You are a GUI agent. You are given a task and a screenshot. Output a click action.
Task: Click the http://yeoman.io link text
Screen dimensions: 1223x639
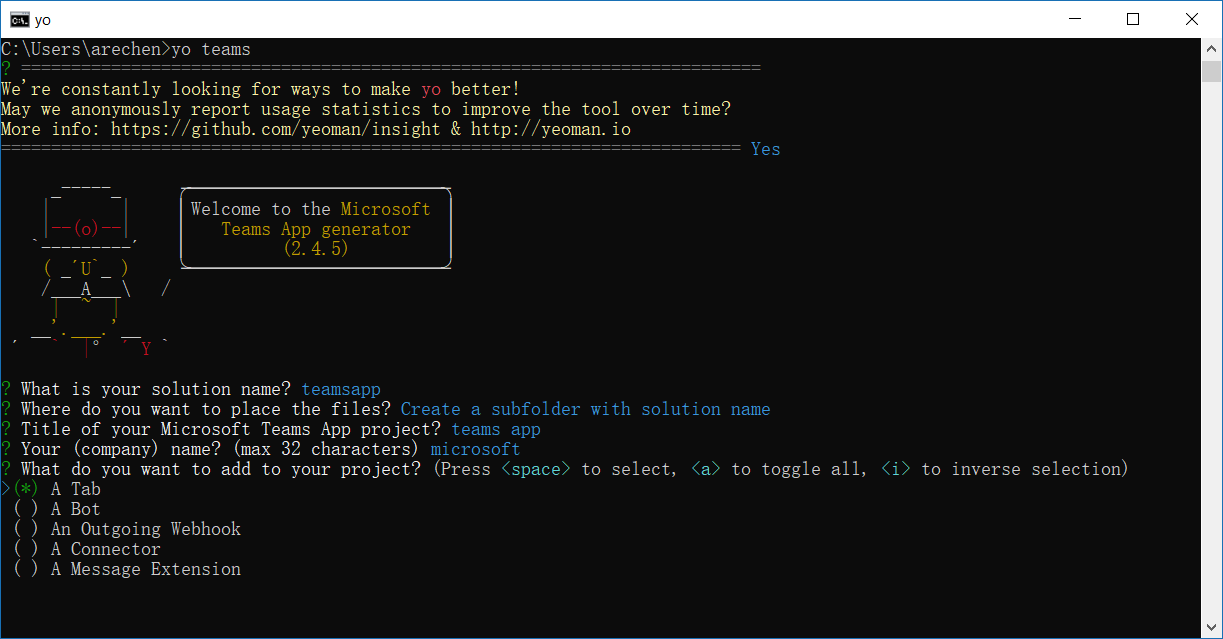pos(551,129)
